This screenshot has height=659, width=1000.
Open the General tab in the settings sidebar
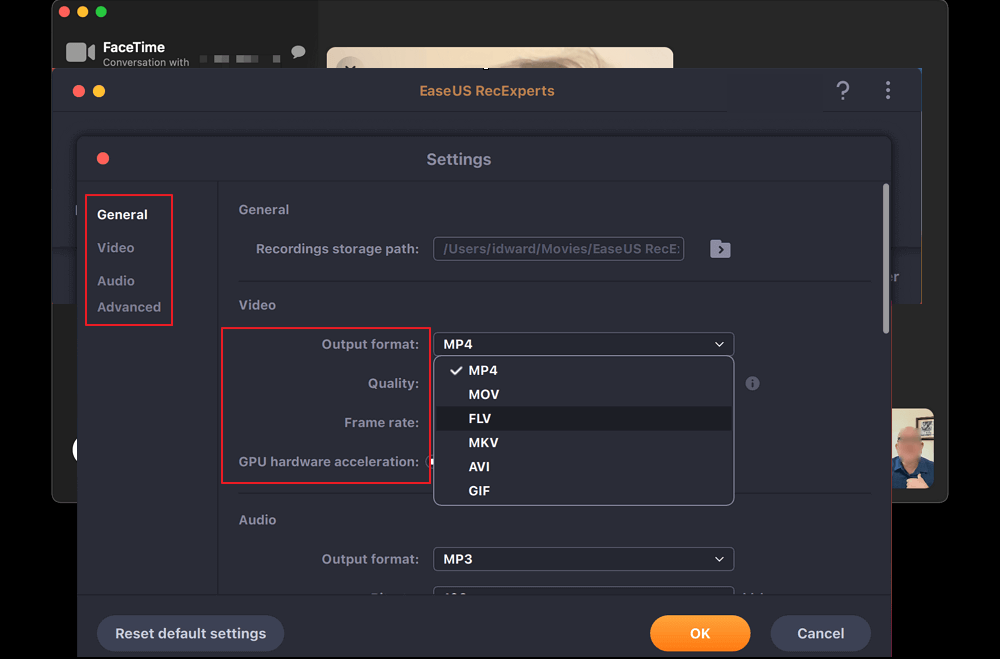click(122, 214)
